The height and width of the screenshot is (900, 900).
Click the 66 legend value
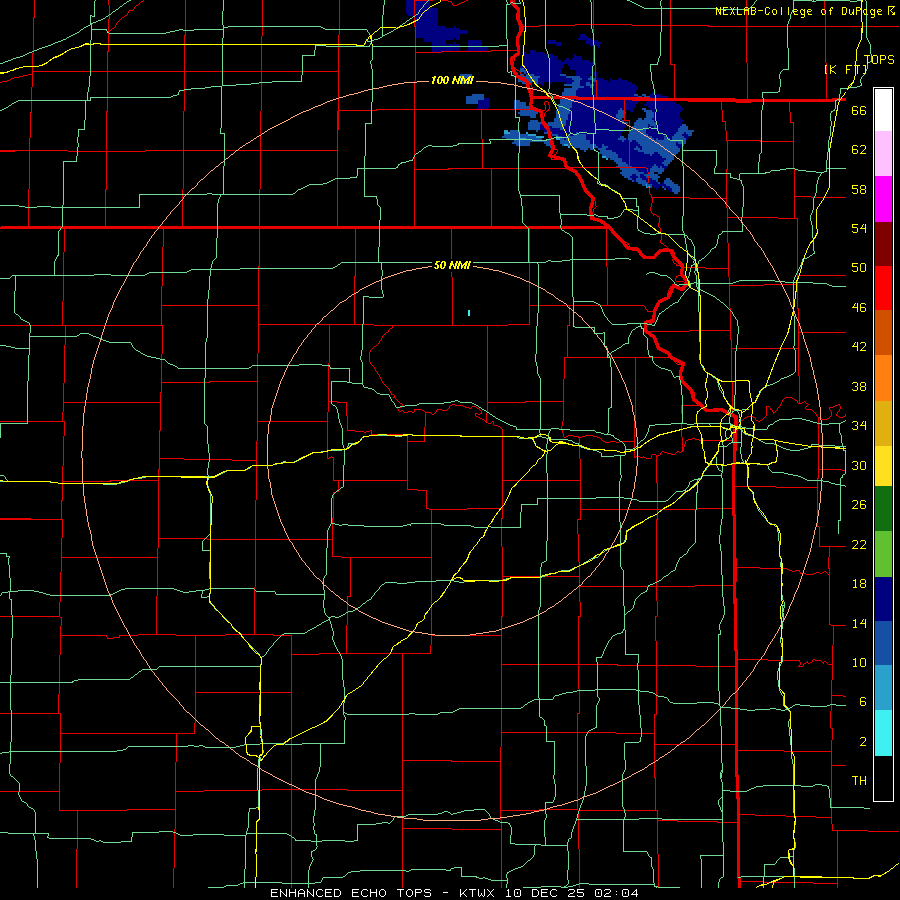[859, 110]
